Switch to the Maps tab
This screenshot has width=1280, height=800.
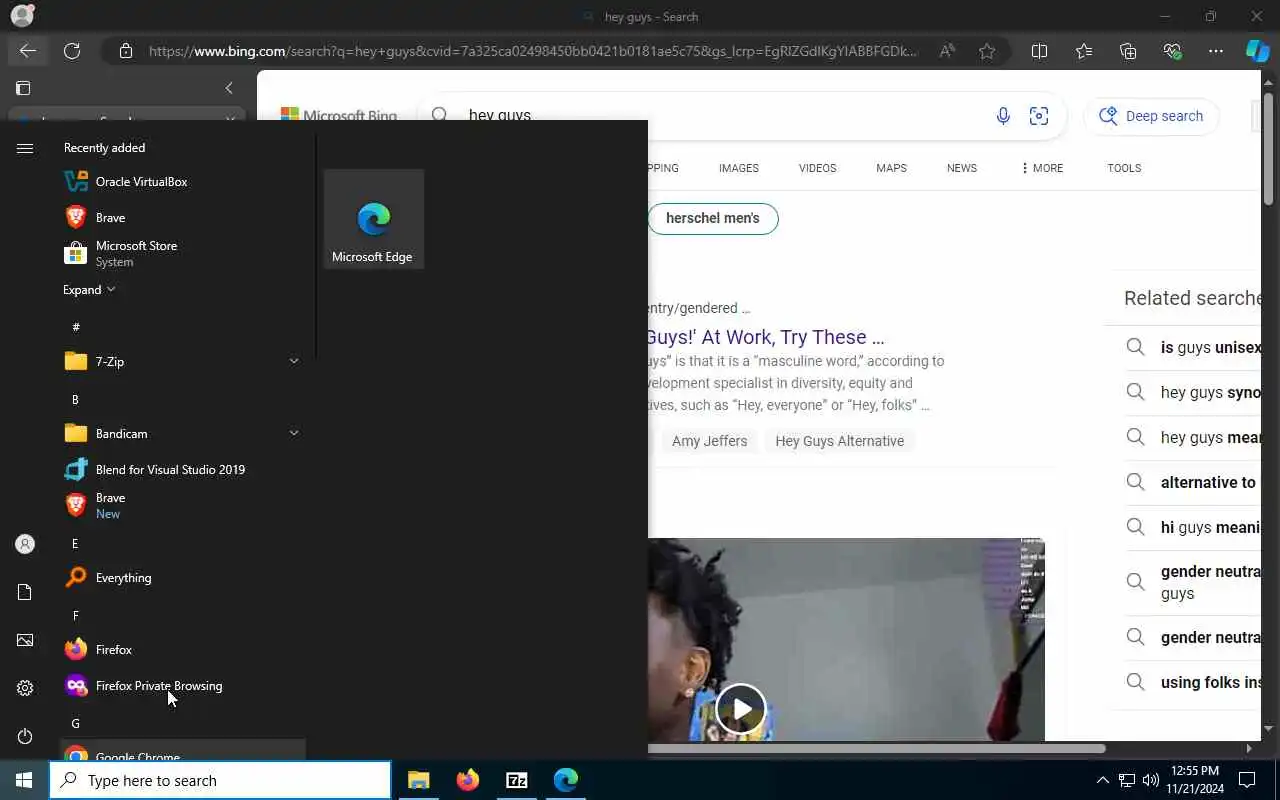891,168
